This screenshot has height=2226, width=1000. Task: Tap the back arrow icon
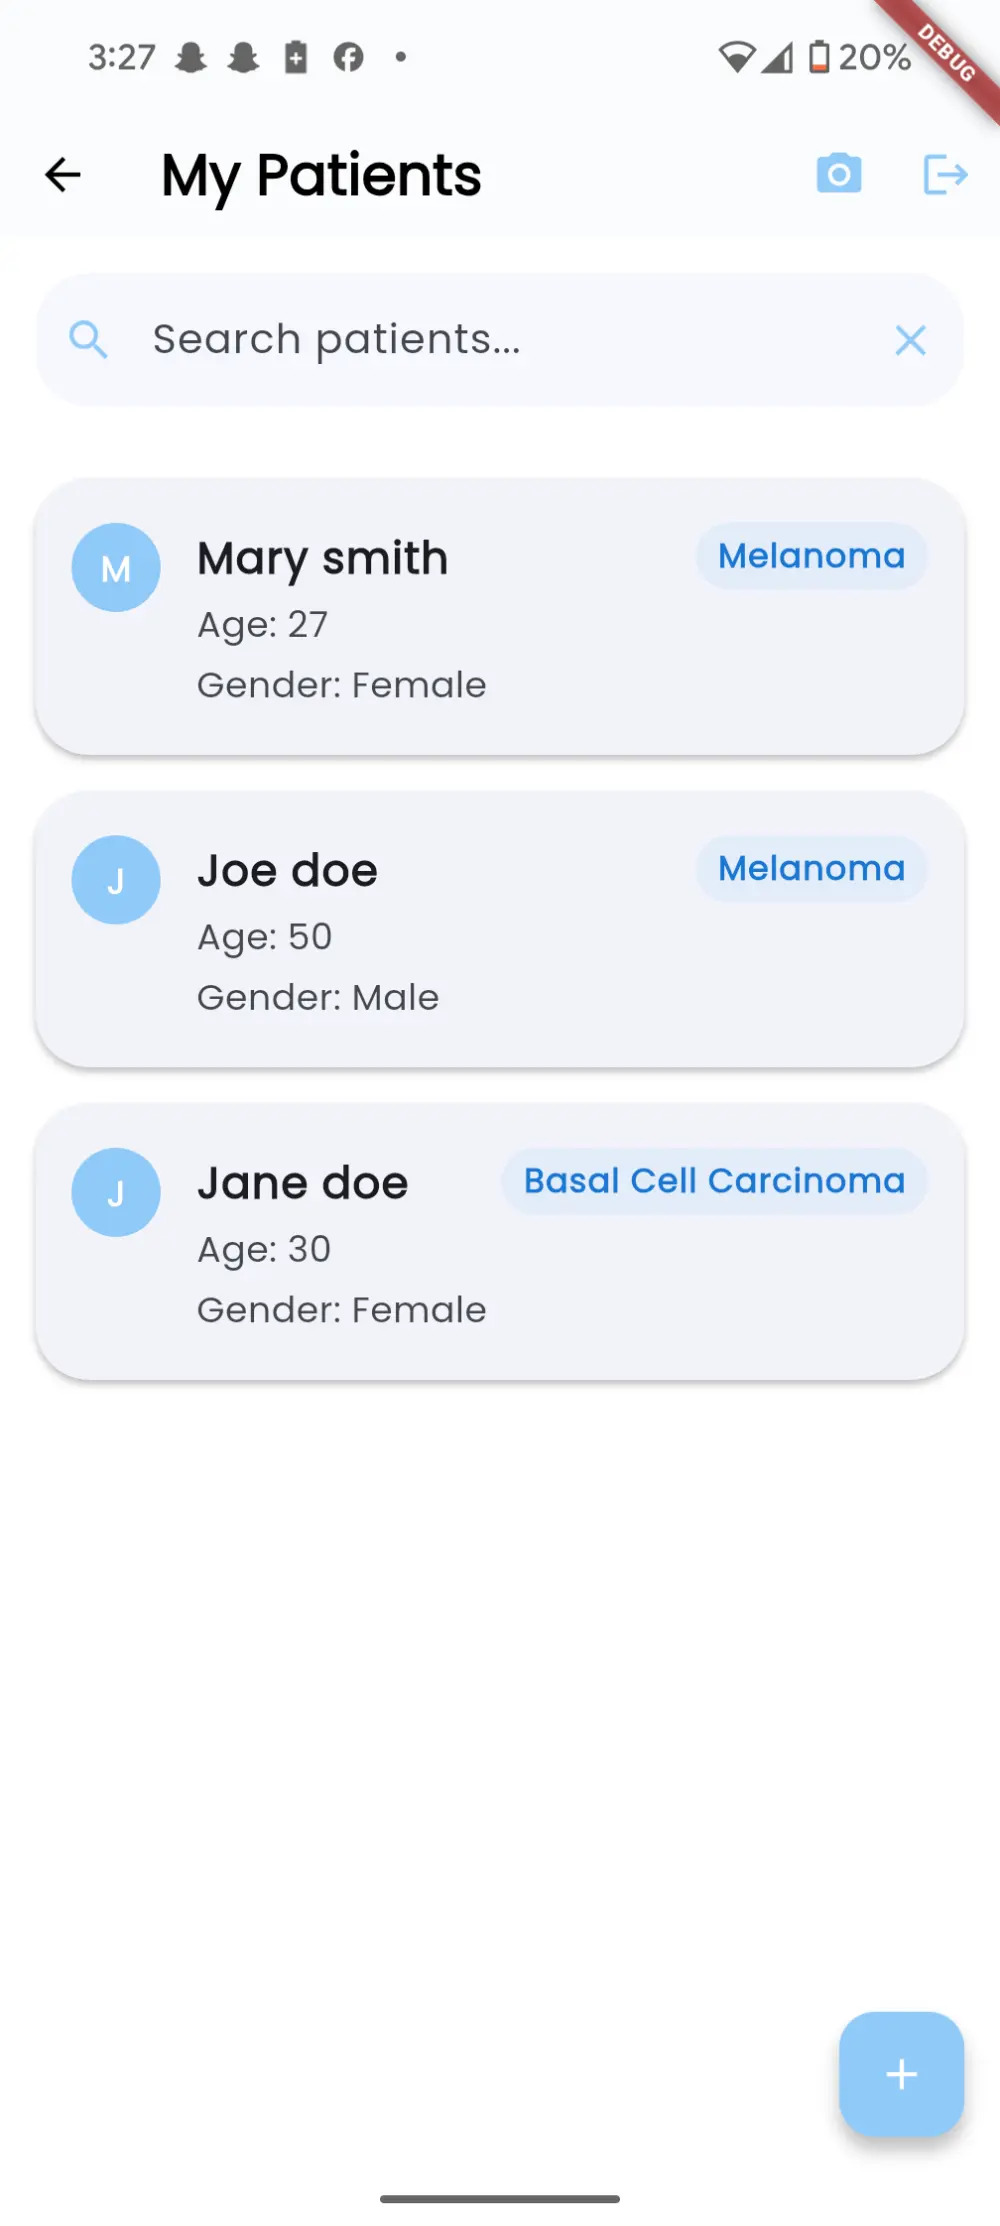tap(63, 175)
